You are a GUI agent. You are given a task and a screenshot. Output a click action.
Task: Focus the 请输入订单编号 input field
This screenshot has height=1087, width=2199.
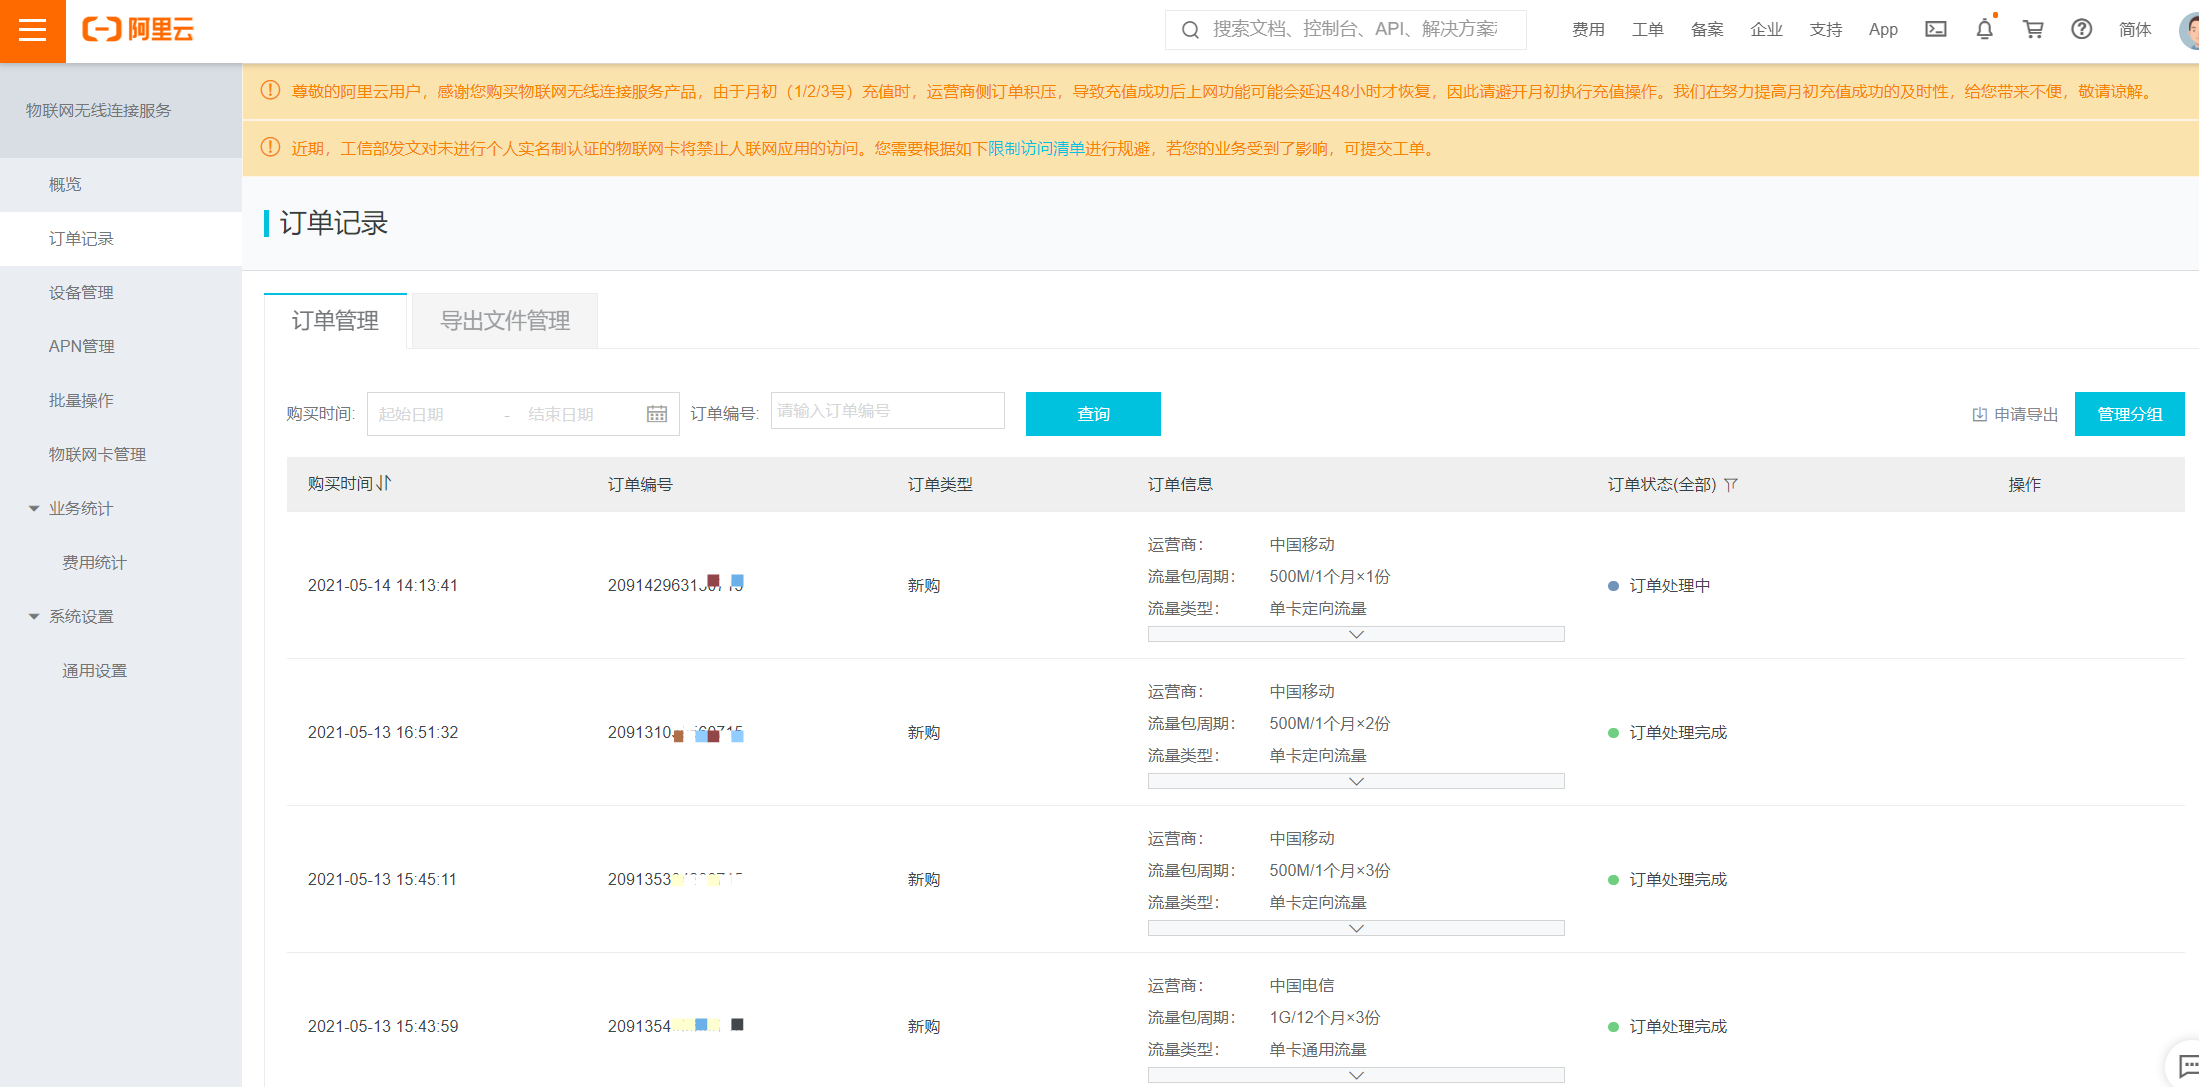[888, 411]
